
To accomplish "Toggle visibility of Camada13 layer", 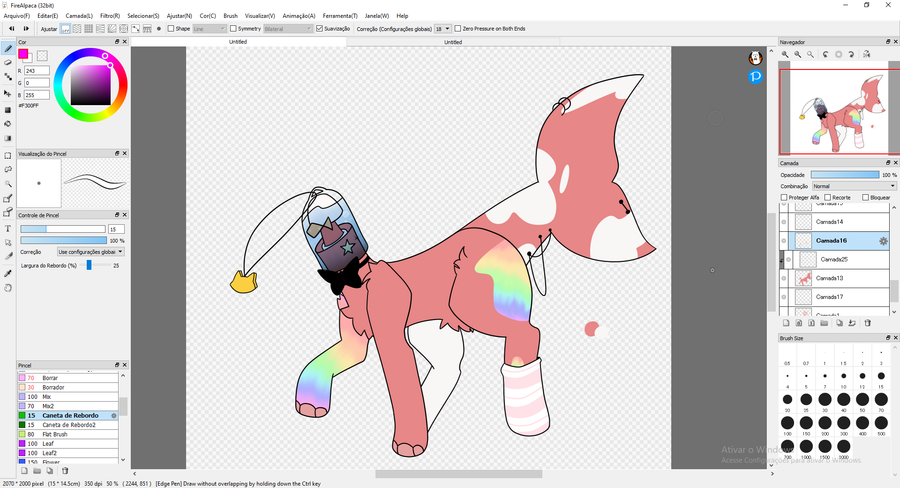I will (x=783, y=278).
